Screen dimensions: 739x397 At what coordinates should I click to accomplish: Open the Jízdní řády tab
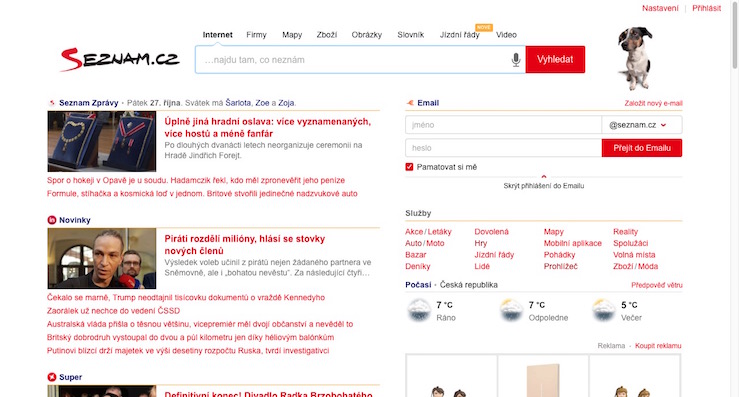point(460,35)
